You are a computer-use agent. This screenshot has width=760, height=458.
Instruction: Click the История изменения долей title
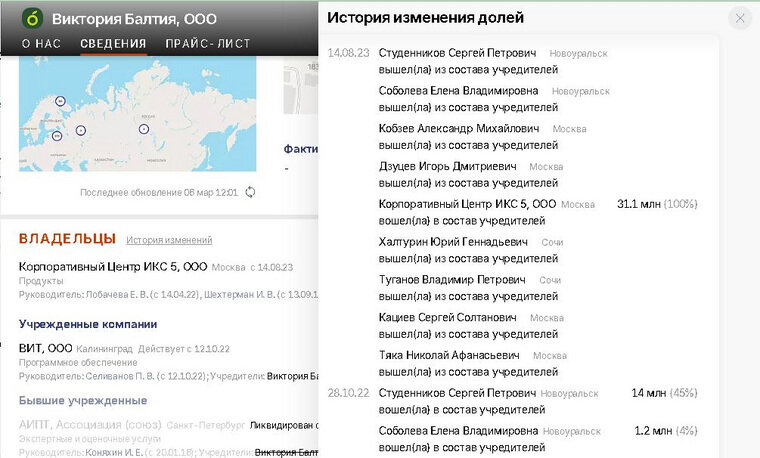coord(426,17)
